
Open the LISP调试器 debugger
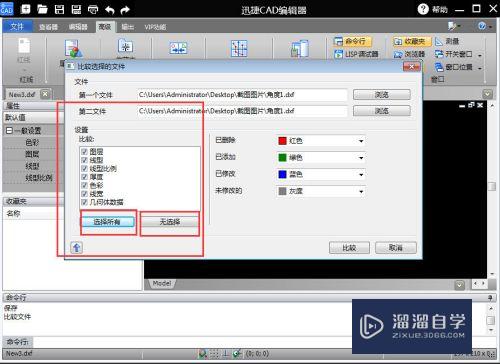pyautogui.click(x=356, y=54)
